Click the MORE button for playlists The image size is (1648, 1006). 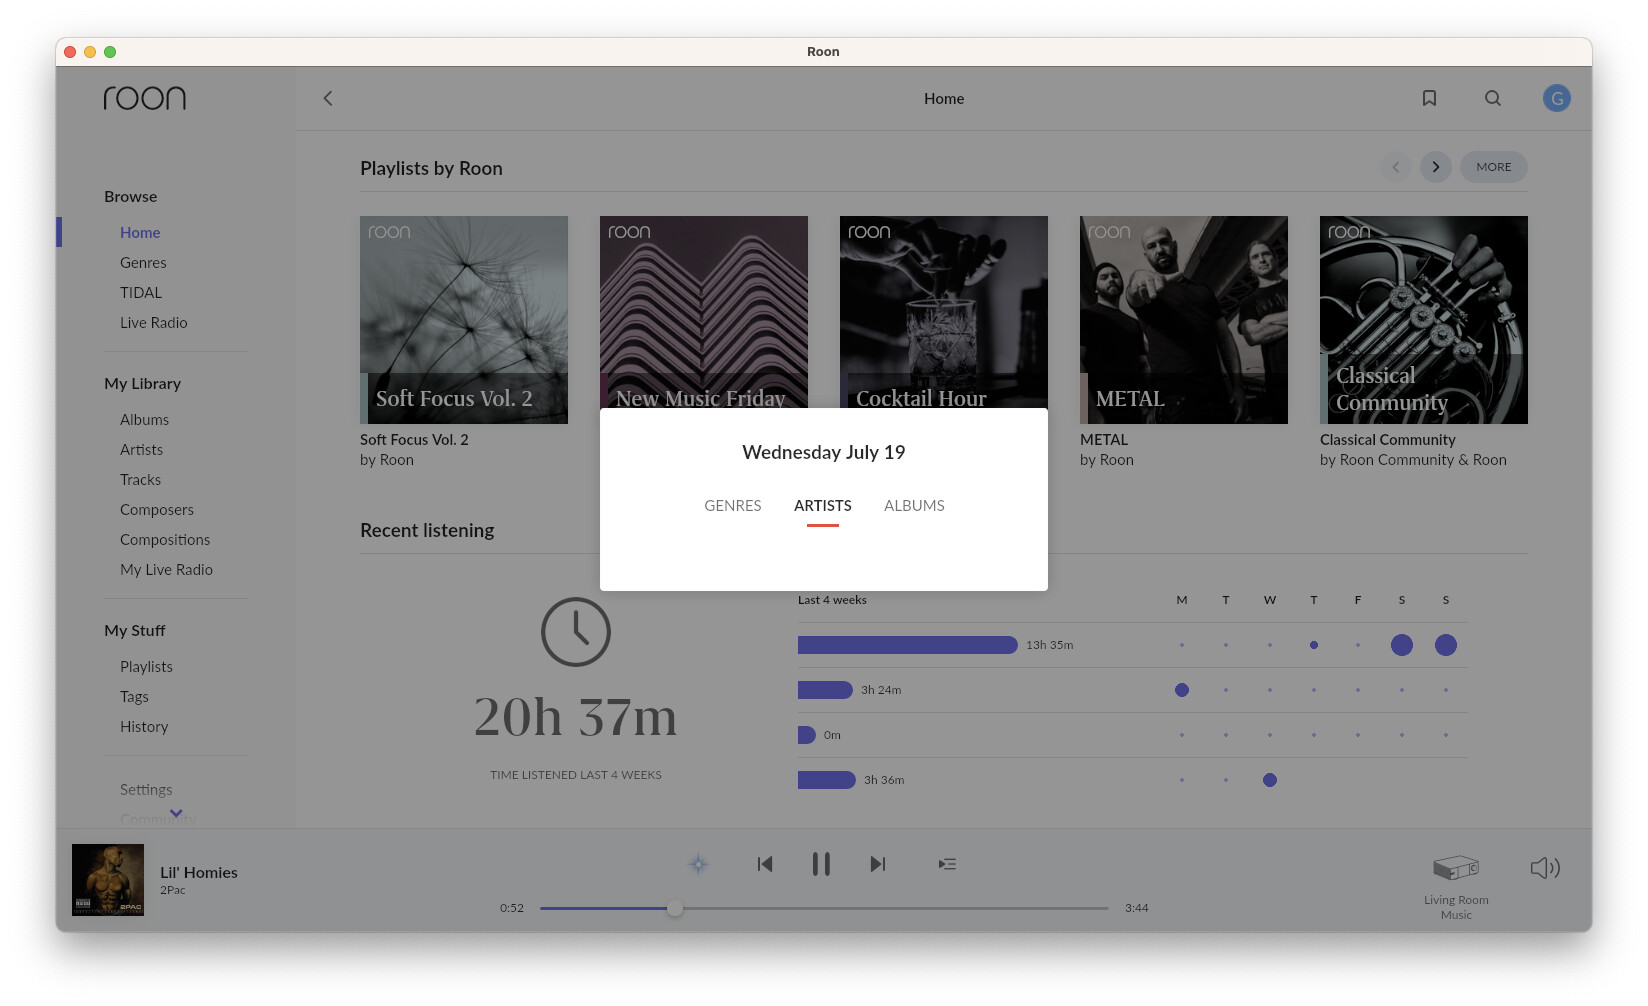tap(1494, 167)
